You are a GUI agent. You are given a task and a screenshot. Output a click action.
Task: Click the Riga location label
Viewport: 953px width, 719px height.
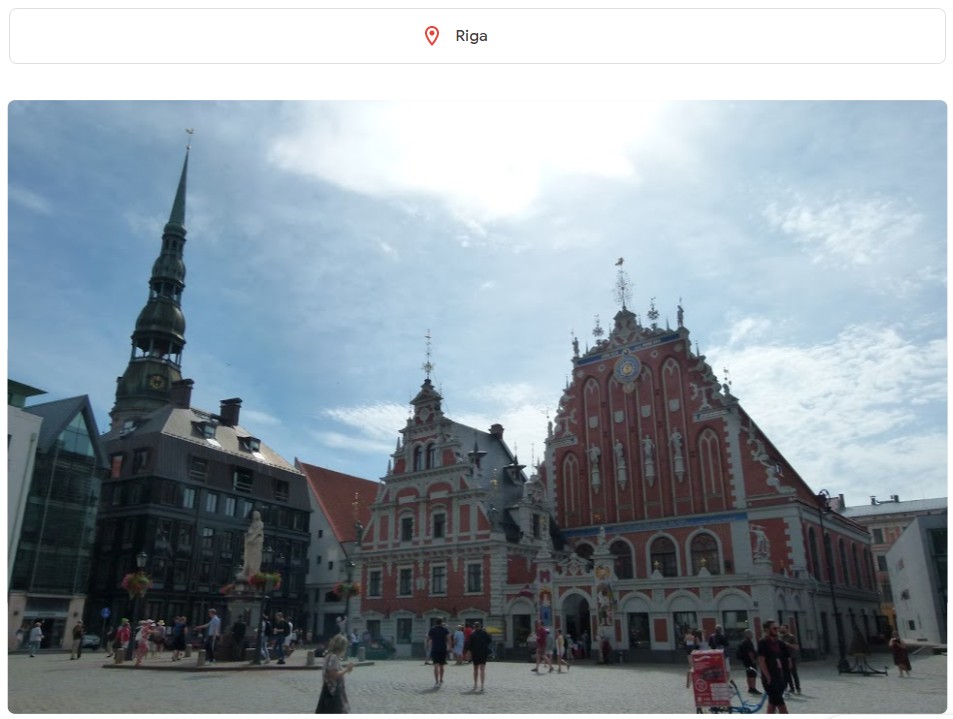tap(471, 36)
